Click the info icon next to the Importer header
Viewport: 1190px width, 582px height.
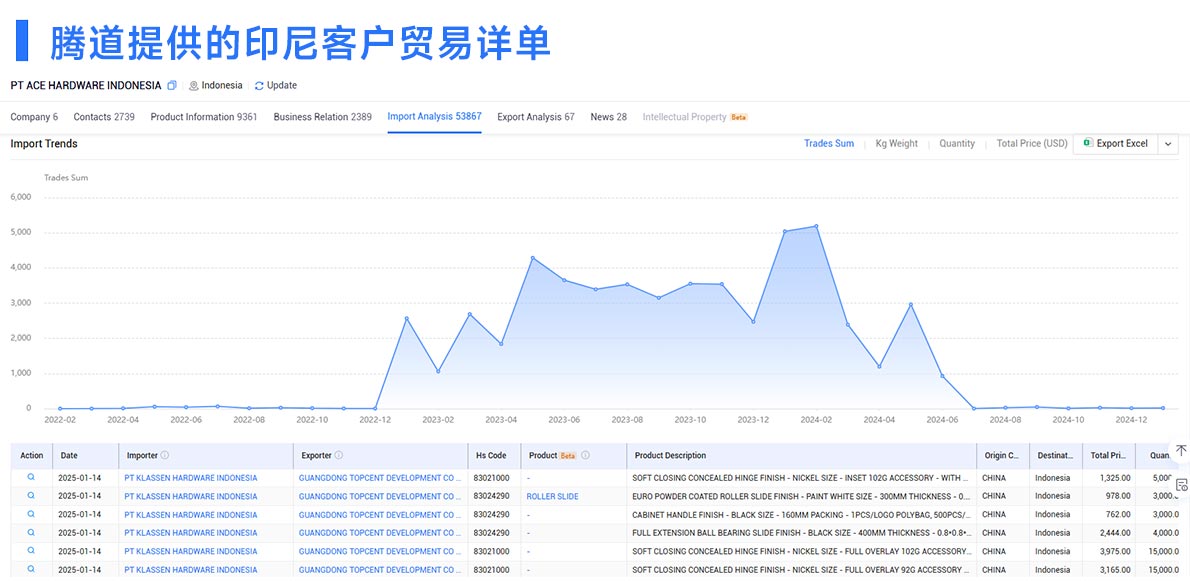pyautogui.click(x=165, y=455)
